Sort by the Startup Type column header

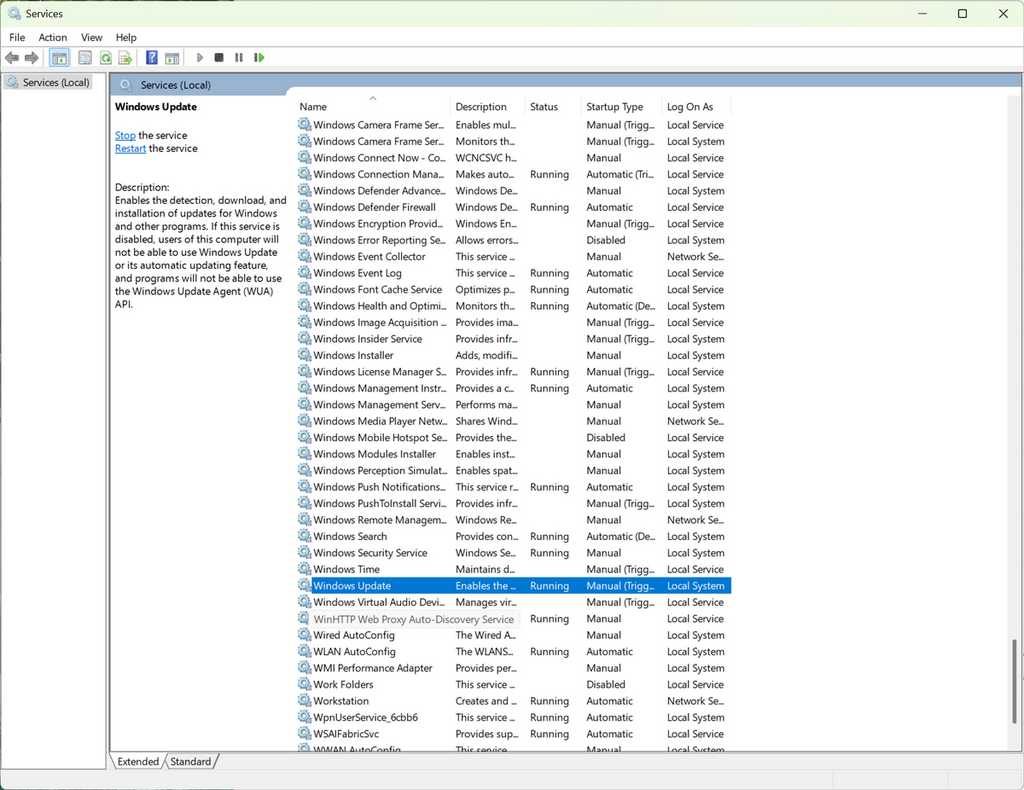[622, 106]
